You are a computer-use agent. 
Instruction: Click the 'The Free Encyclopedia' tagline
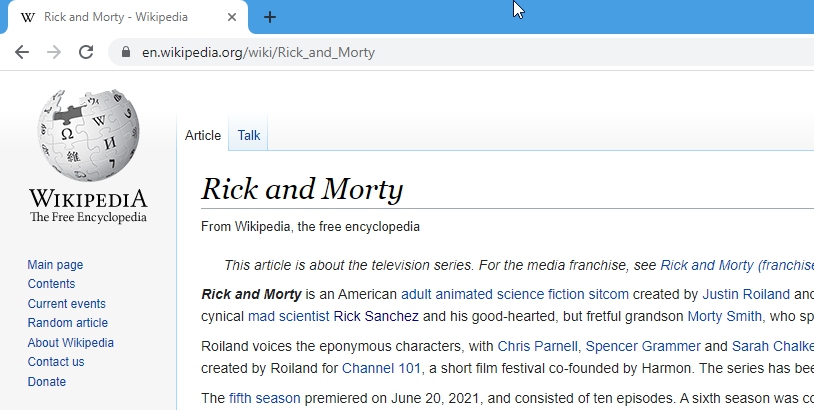coord(88,217)
